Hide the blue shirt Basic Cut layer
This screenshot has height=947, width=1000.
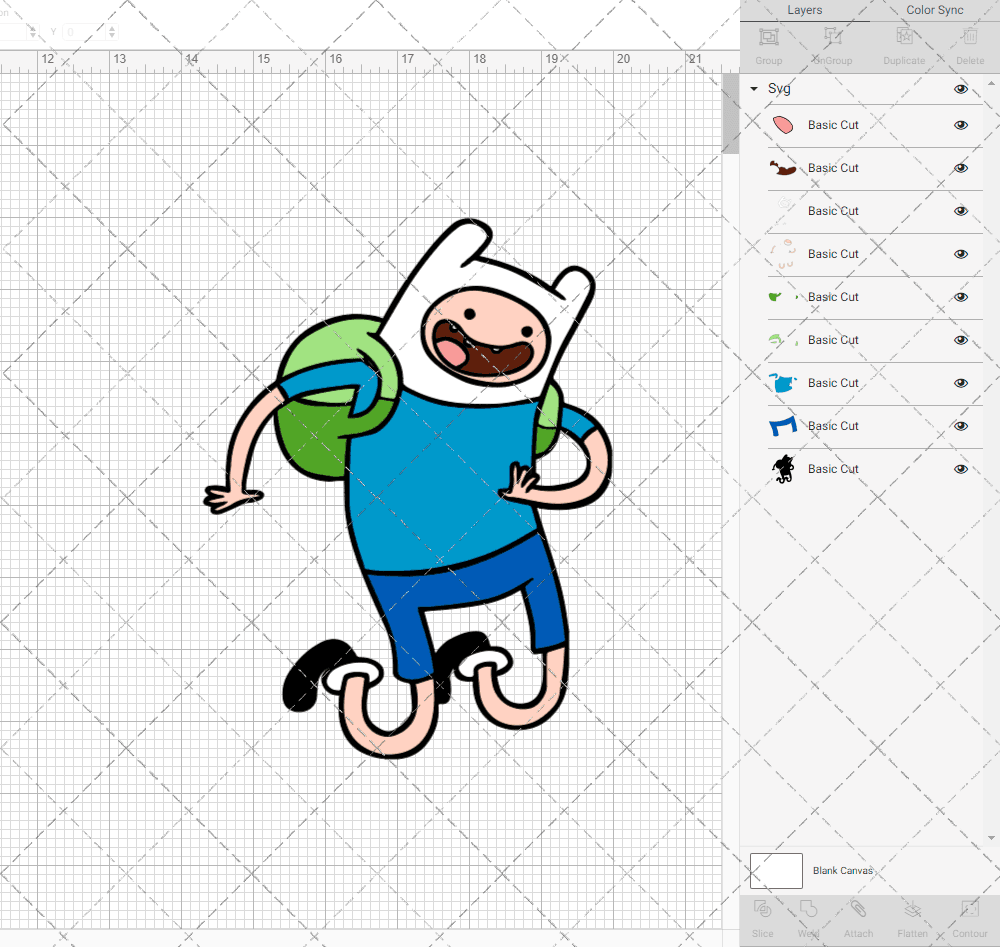tap(960, 383)
